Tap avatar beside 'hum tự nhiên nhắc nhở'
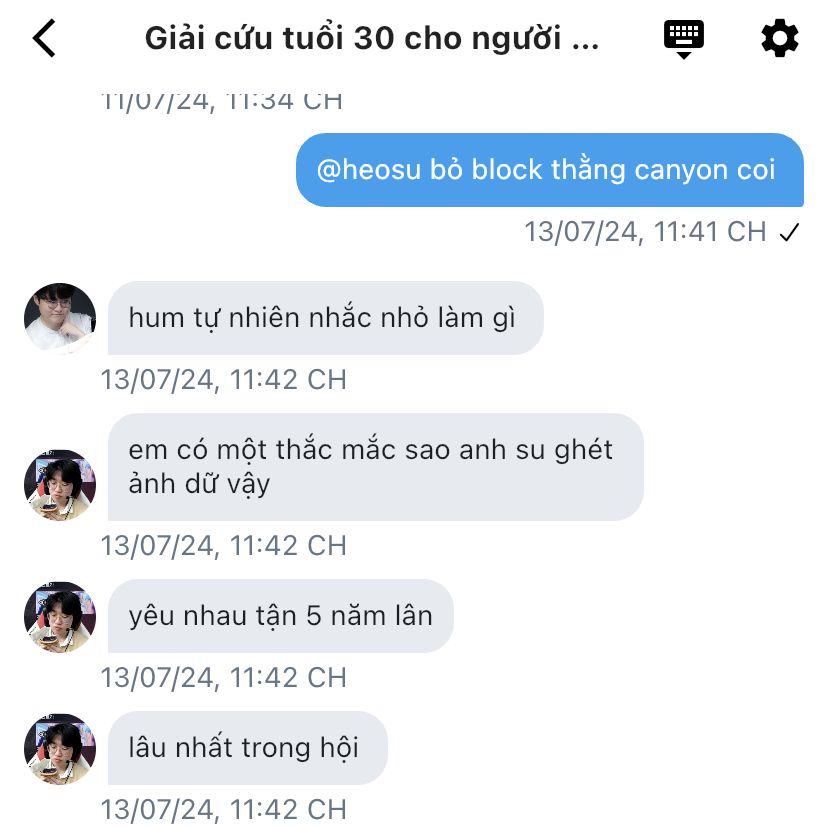The image size is (828, 826). click(x=60, y=318)
